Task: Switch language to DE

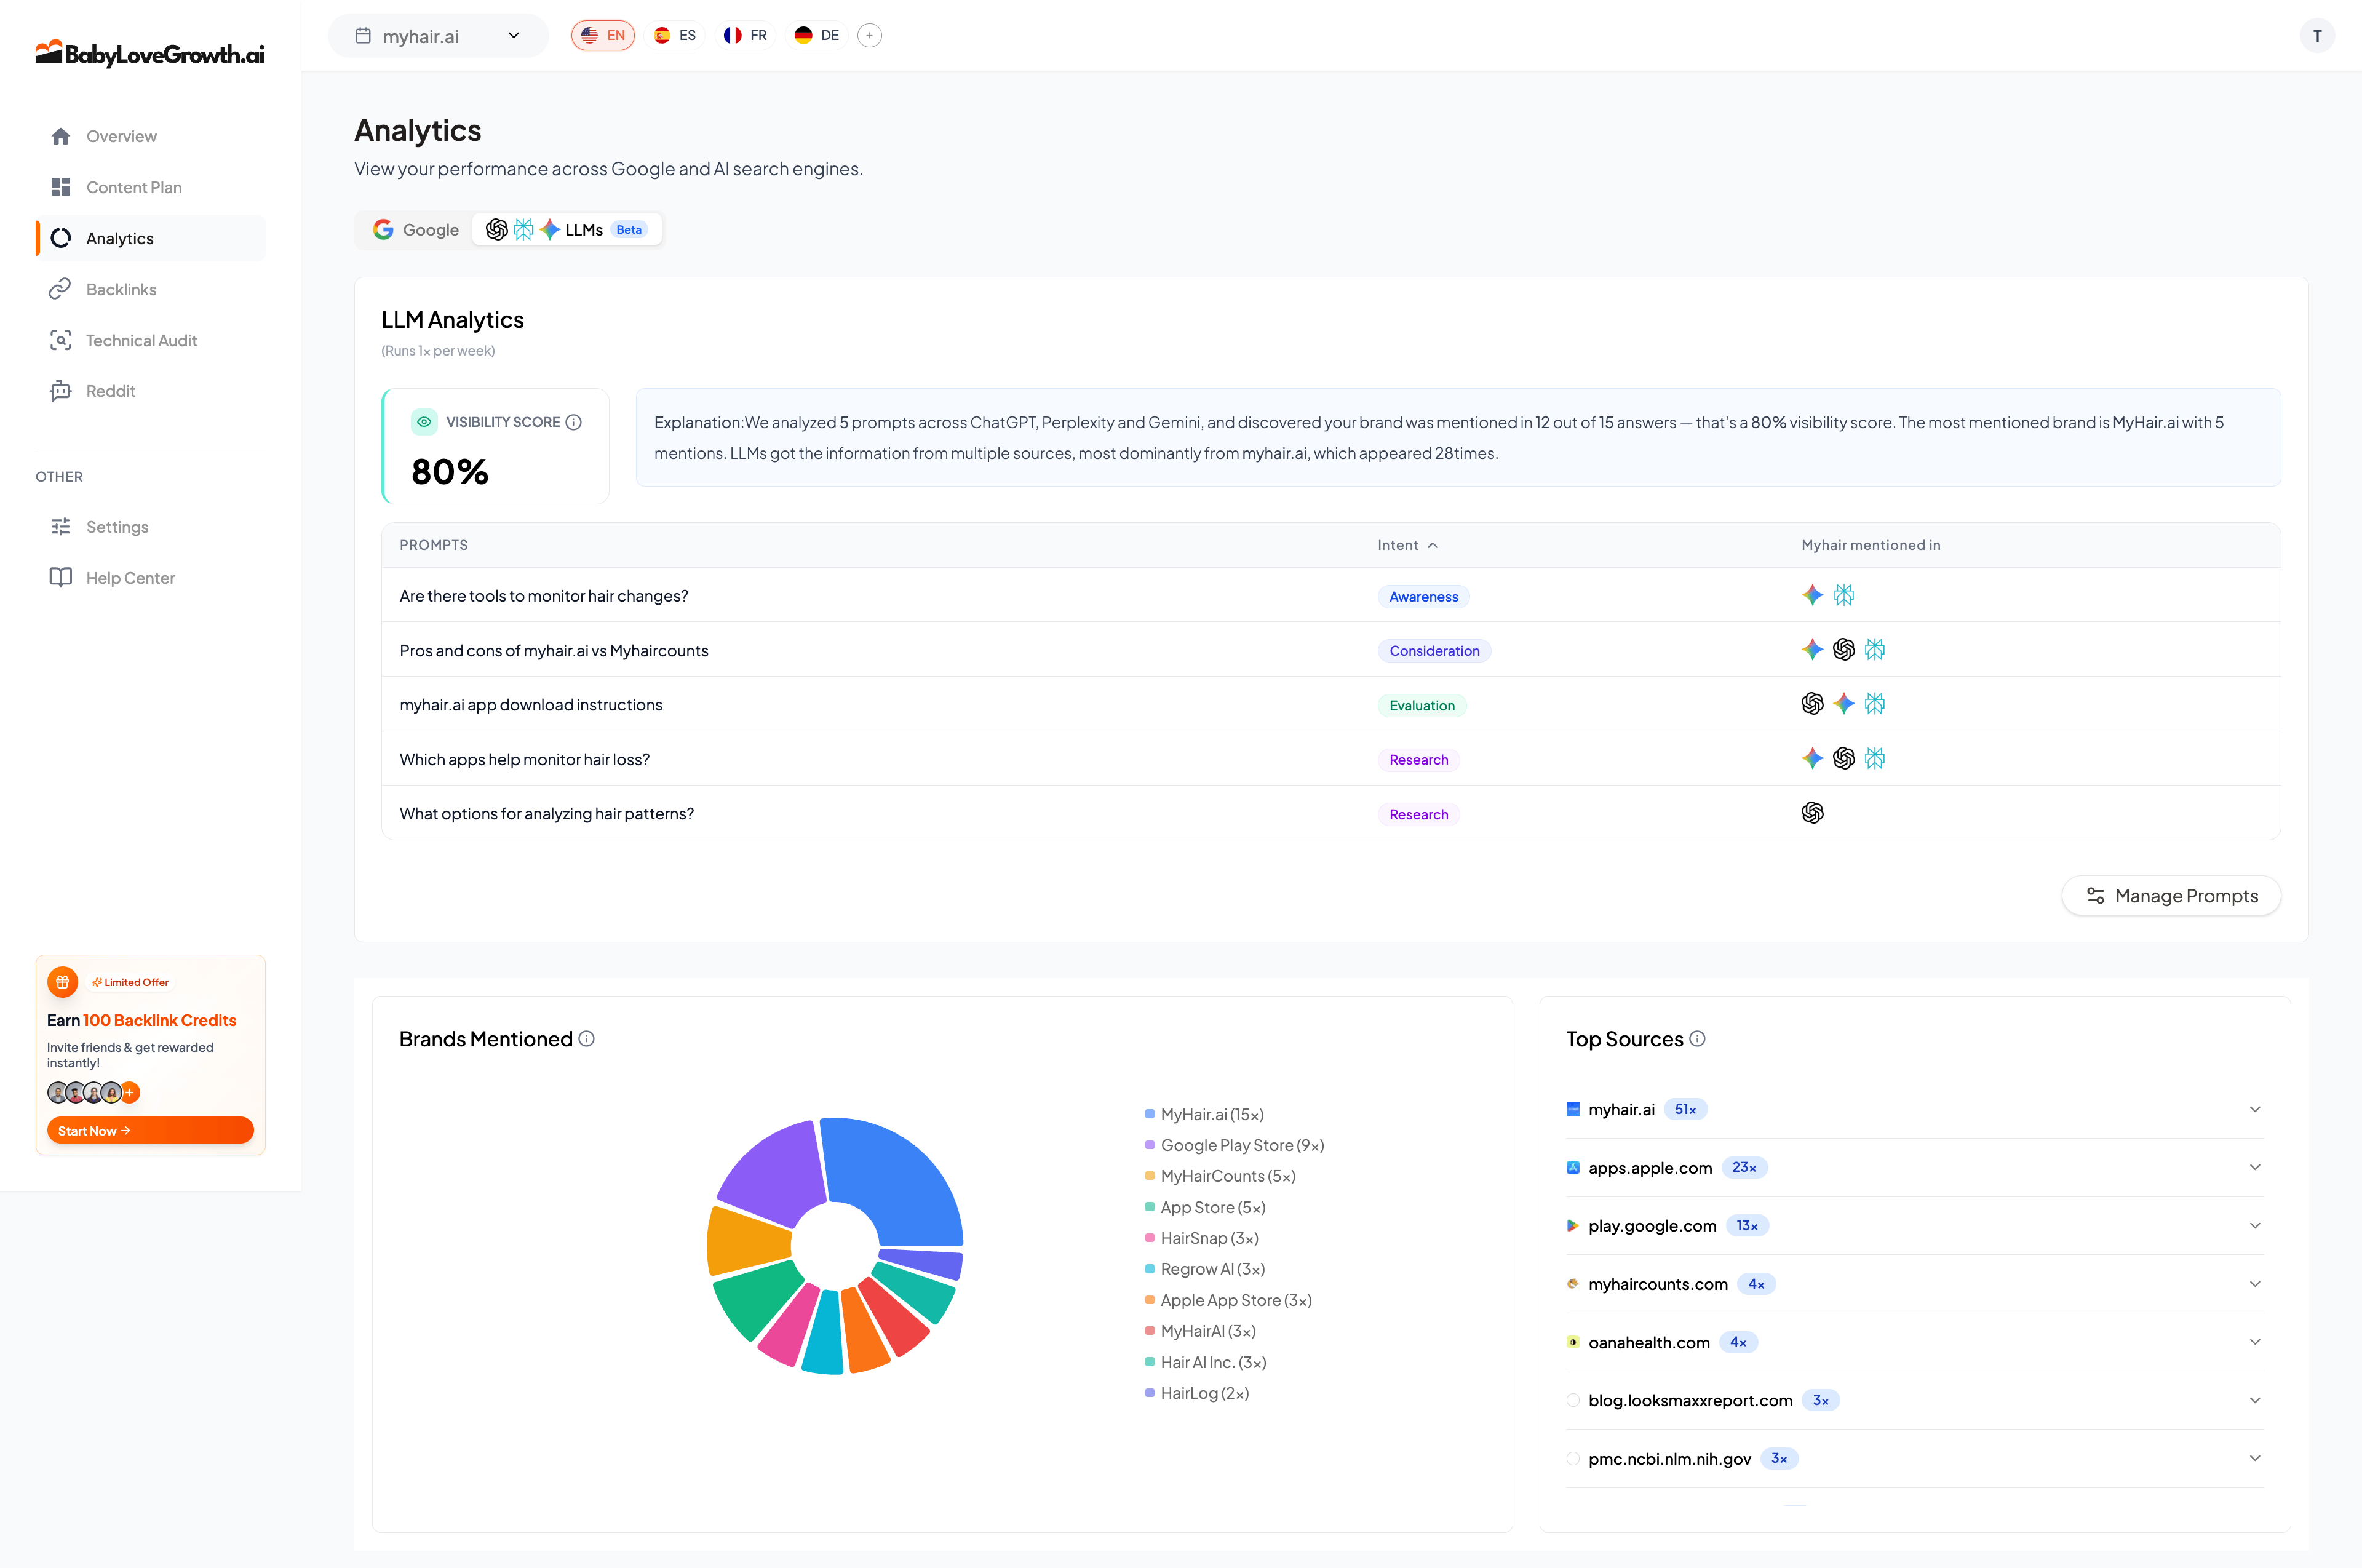Action: click(817, 36)
